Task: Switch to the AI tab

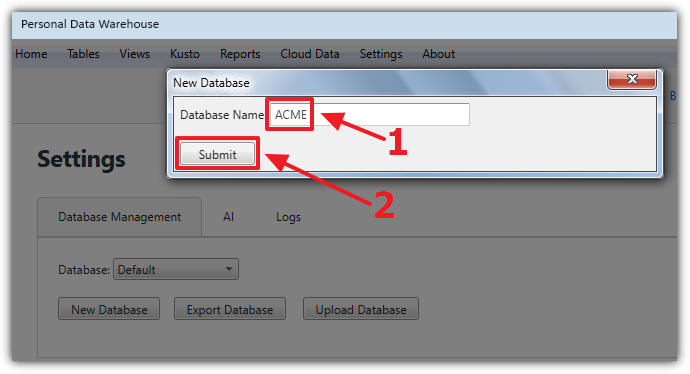Action: pyautogui.click(x=228, y=217)
